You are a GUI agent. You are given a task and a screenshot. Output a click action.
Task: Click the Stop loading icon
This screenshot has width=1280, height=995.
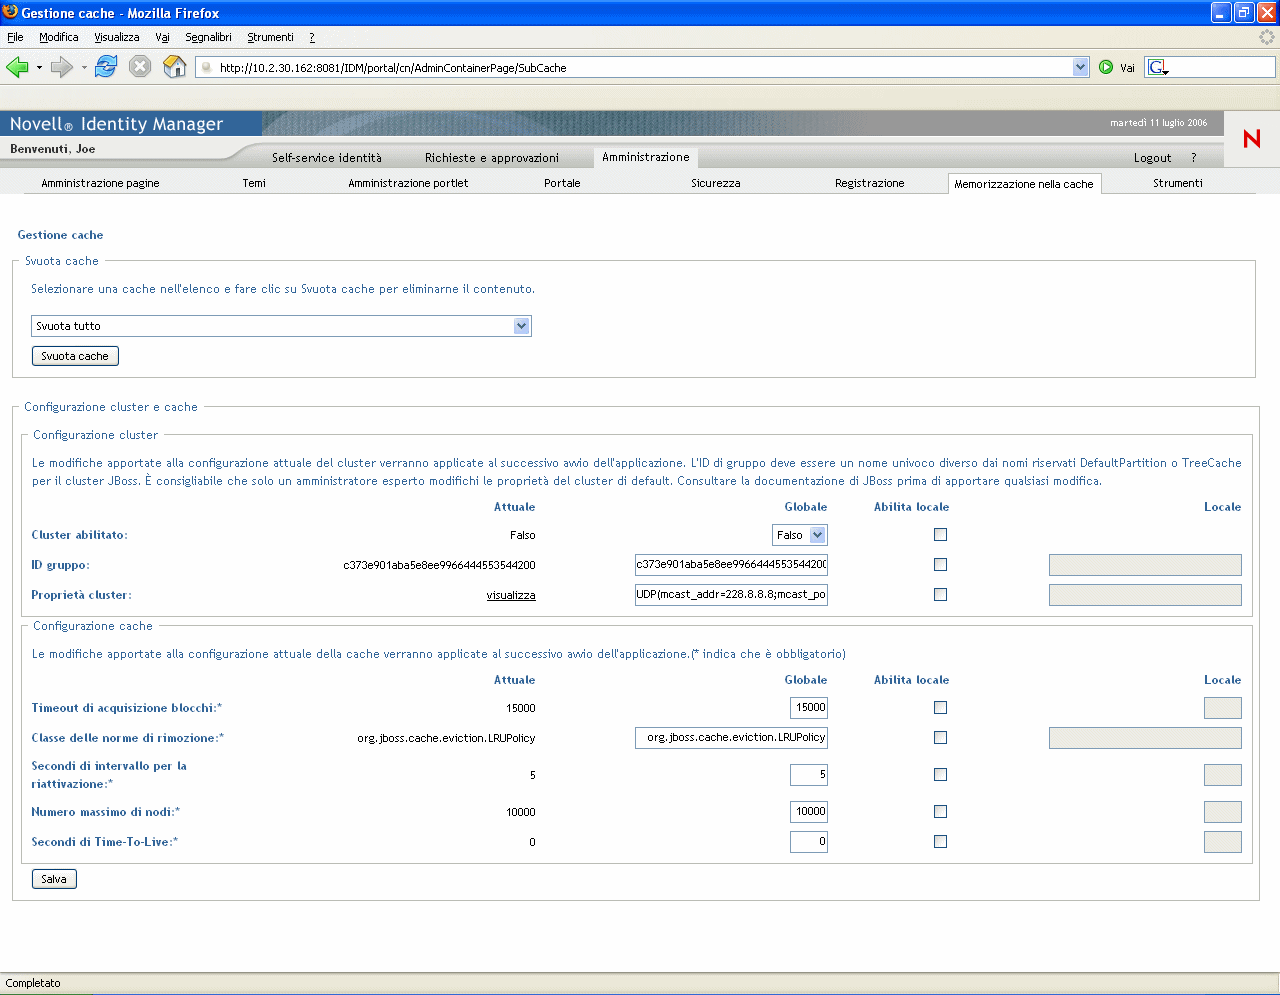140,67
